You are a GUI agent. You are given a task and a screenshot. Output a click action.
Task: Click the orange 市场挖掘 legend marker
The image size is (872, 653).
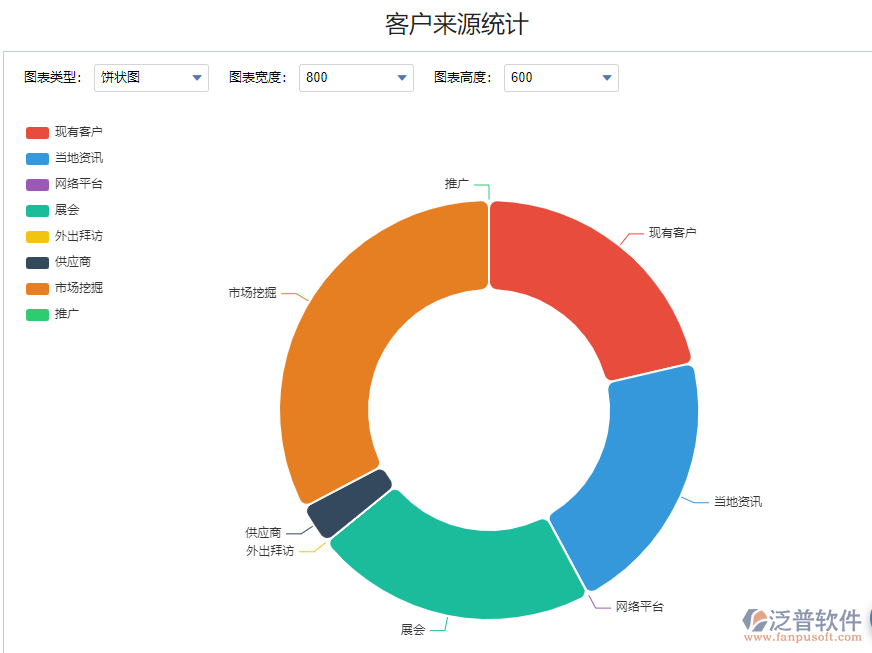[37, 288]
